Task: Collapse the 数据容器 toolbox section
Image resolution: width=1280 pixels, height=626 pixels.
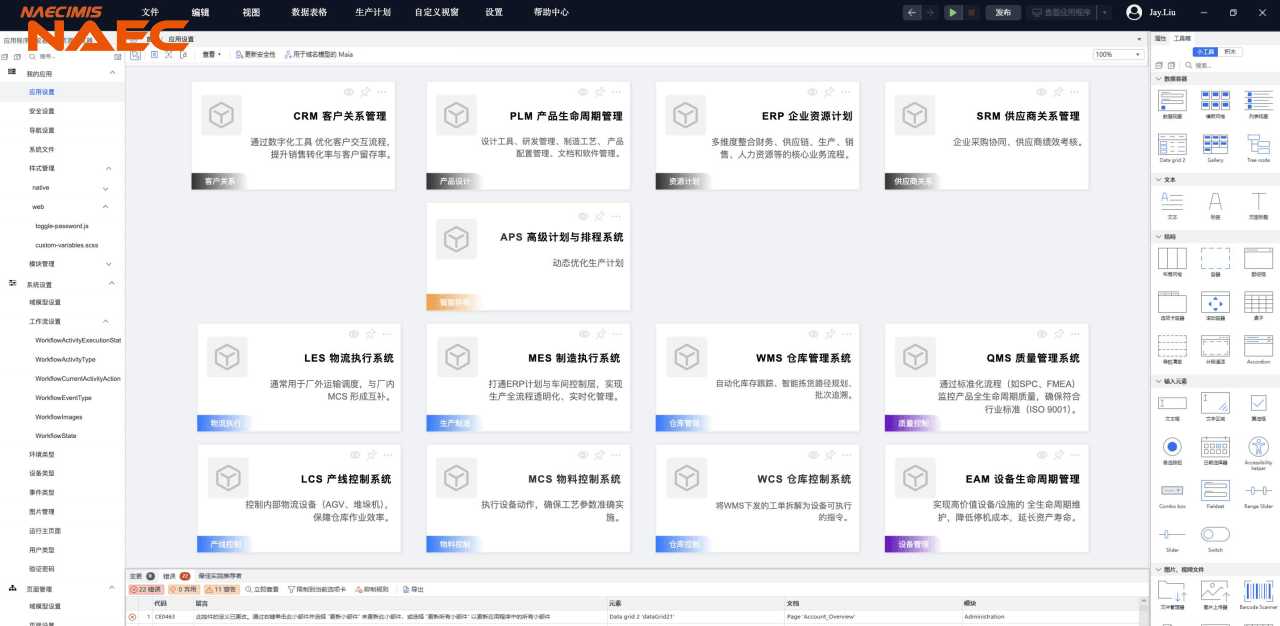Action: (x=1159, y=78)
